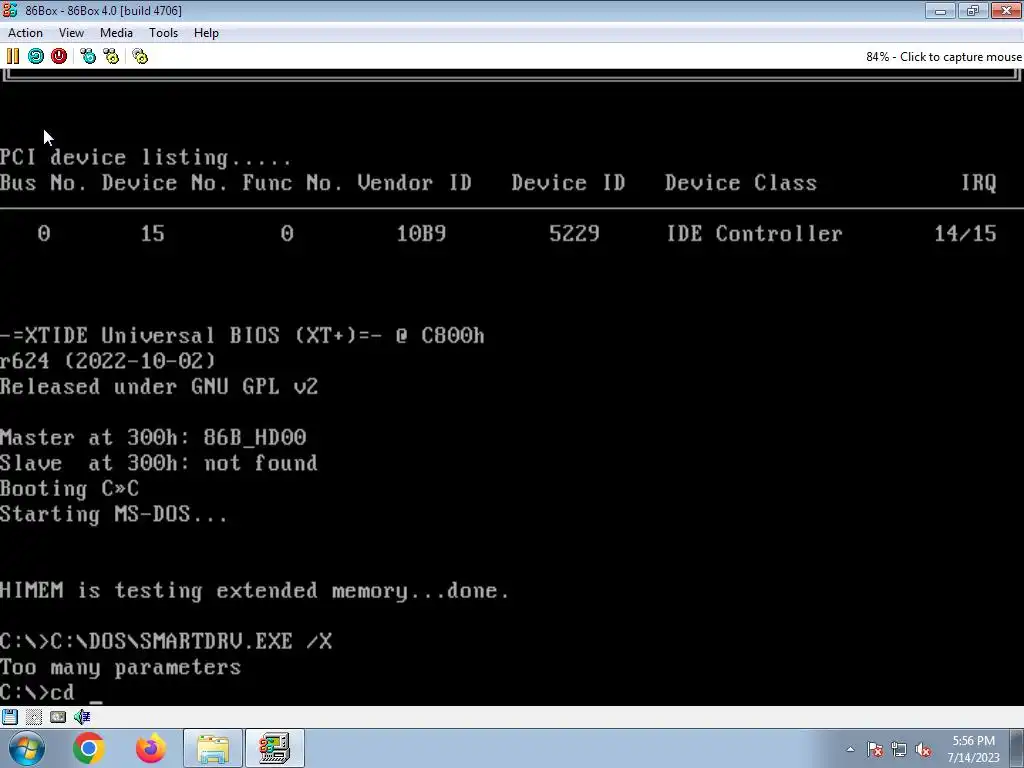
Task: Click 'IDE Controller' in the PCI listing
Action: pyautogui.click(x=754, y=234)
